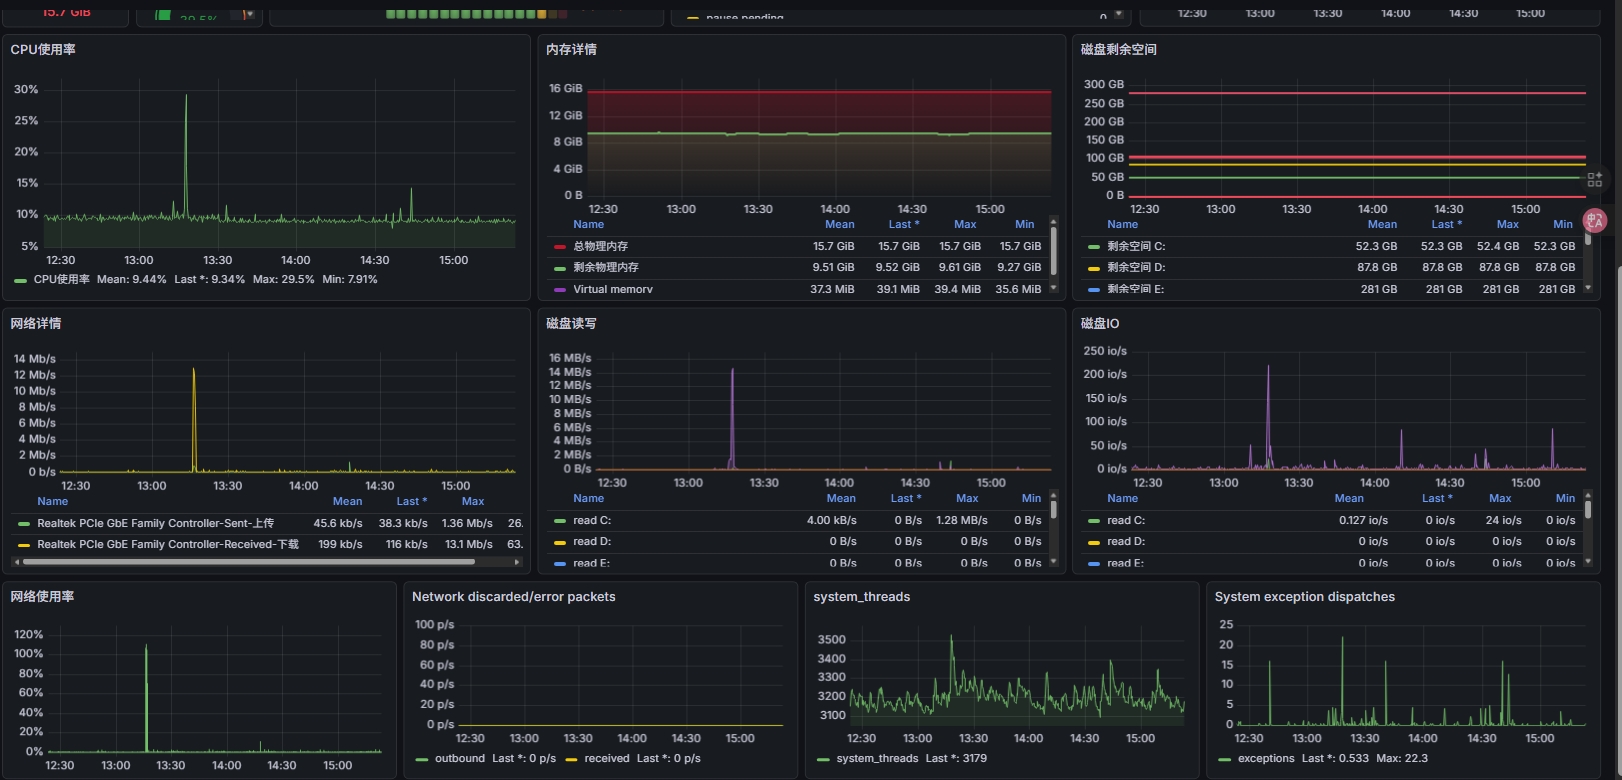Click the received legend label
The width and height of the screenshot is (1622, 780).
(x=607, y=758)
